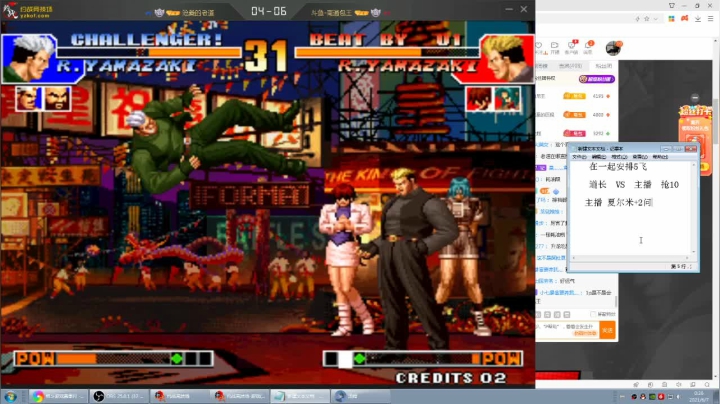Switch to the rightmost fan-group tab in sidebar
Image resolution: width=720 pixels, height=404 pixels.
(603, 66)
